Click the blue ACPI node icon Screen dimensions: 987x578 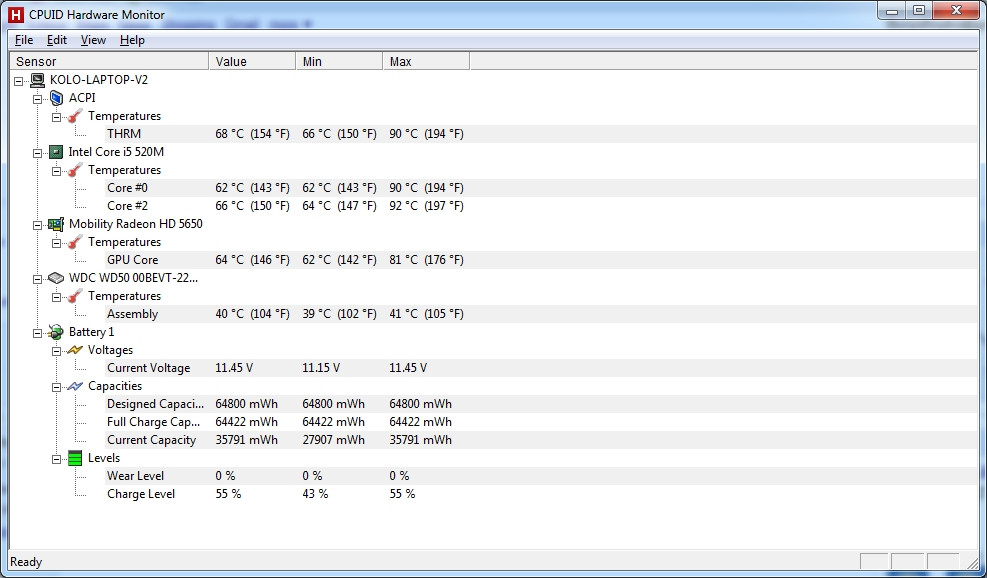[x=57, y=98]
